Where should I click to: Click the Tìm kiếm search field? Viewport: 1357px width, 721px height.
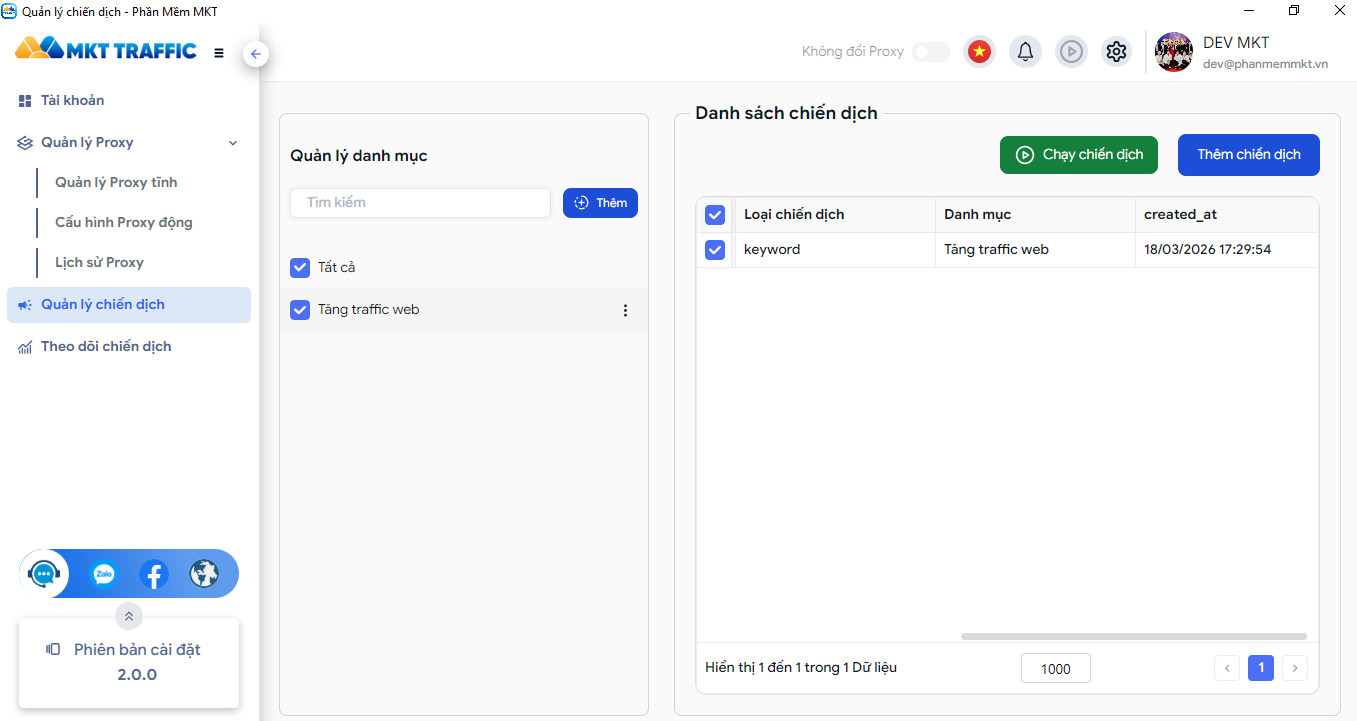tap(420, 203)
